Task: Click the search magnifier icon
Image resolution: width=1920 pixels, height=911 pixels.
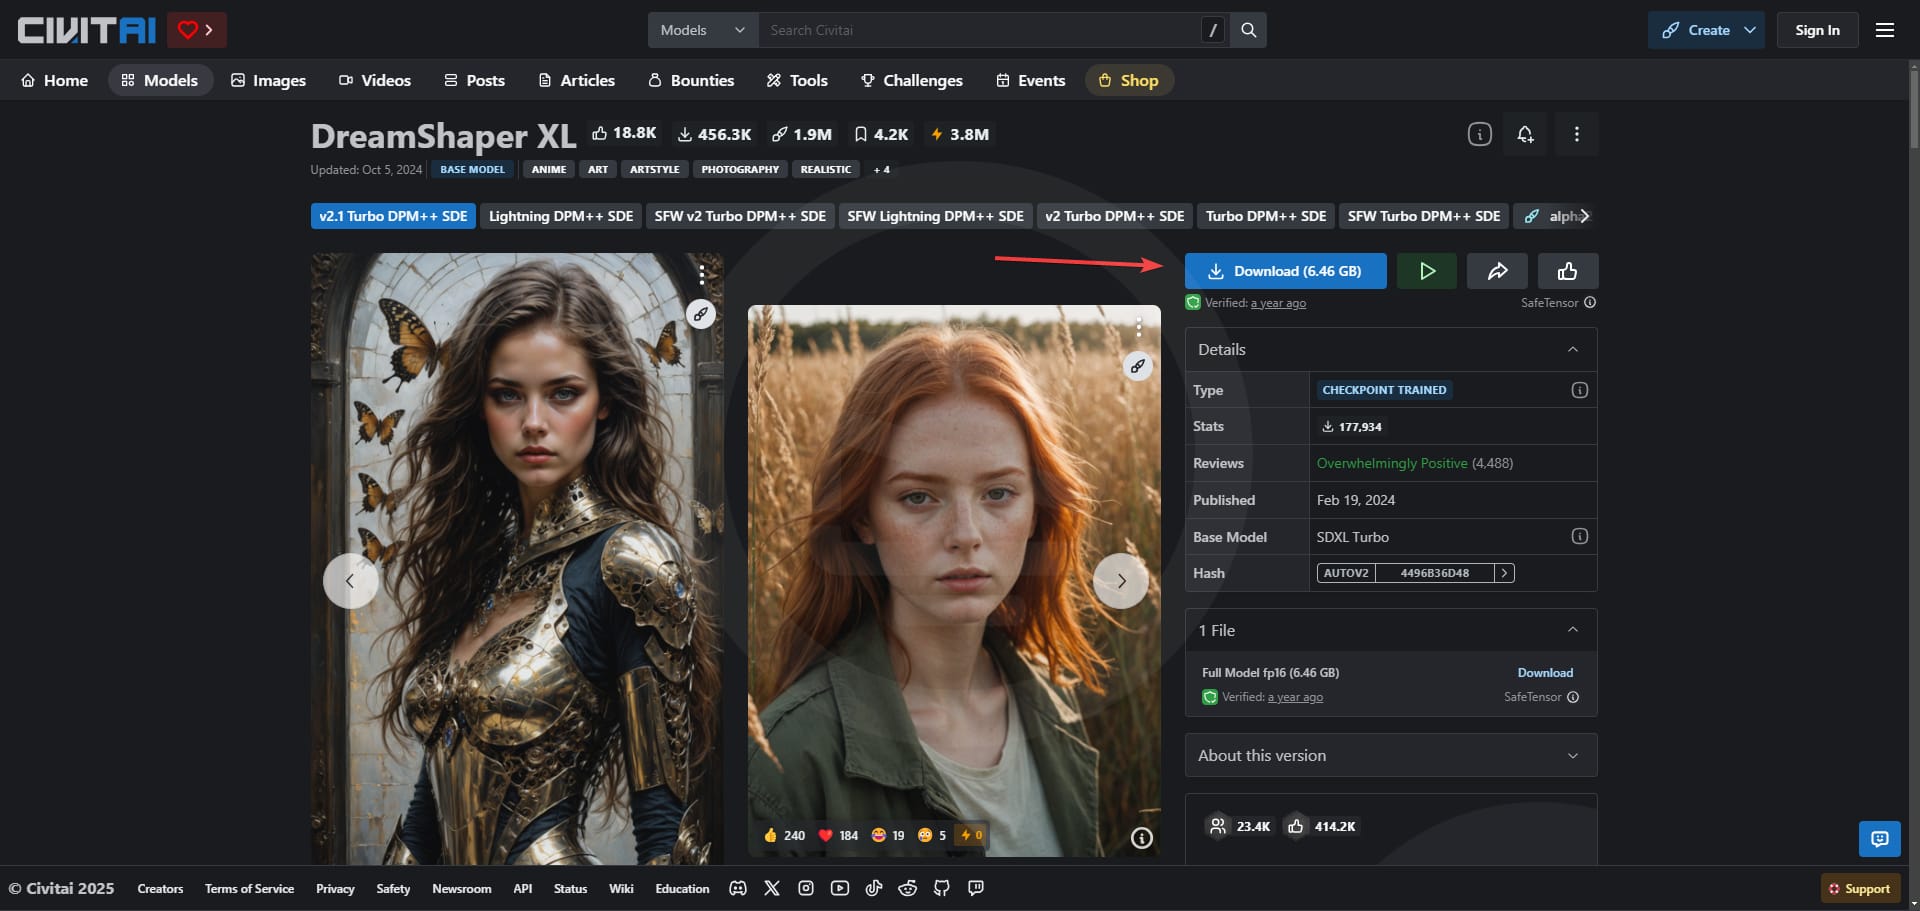Action: click(x=1247, y=29)
